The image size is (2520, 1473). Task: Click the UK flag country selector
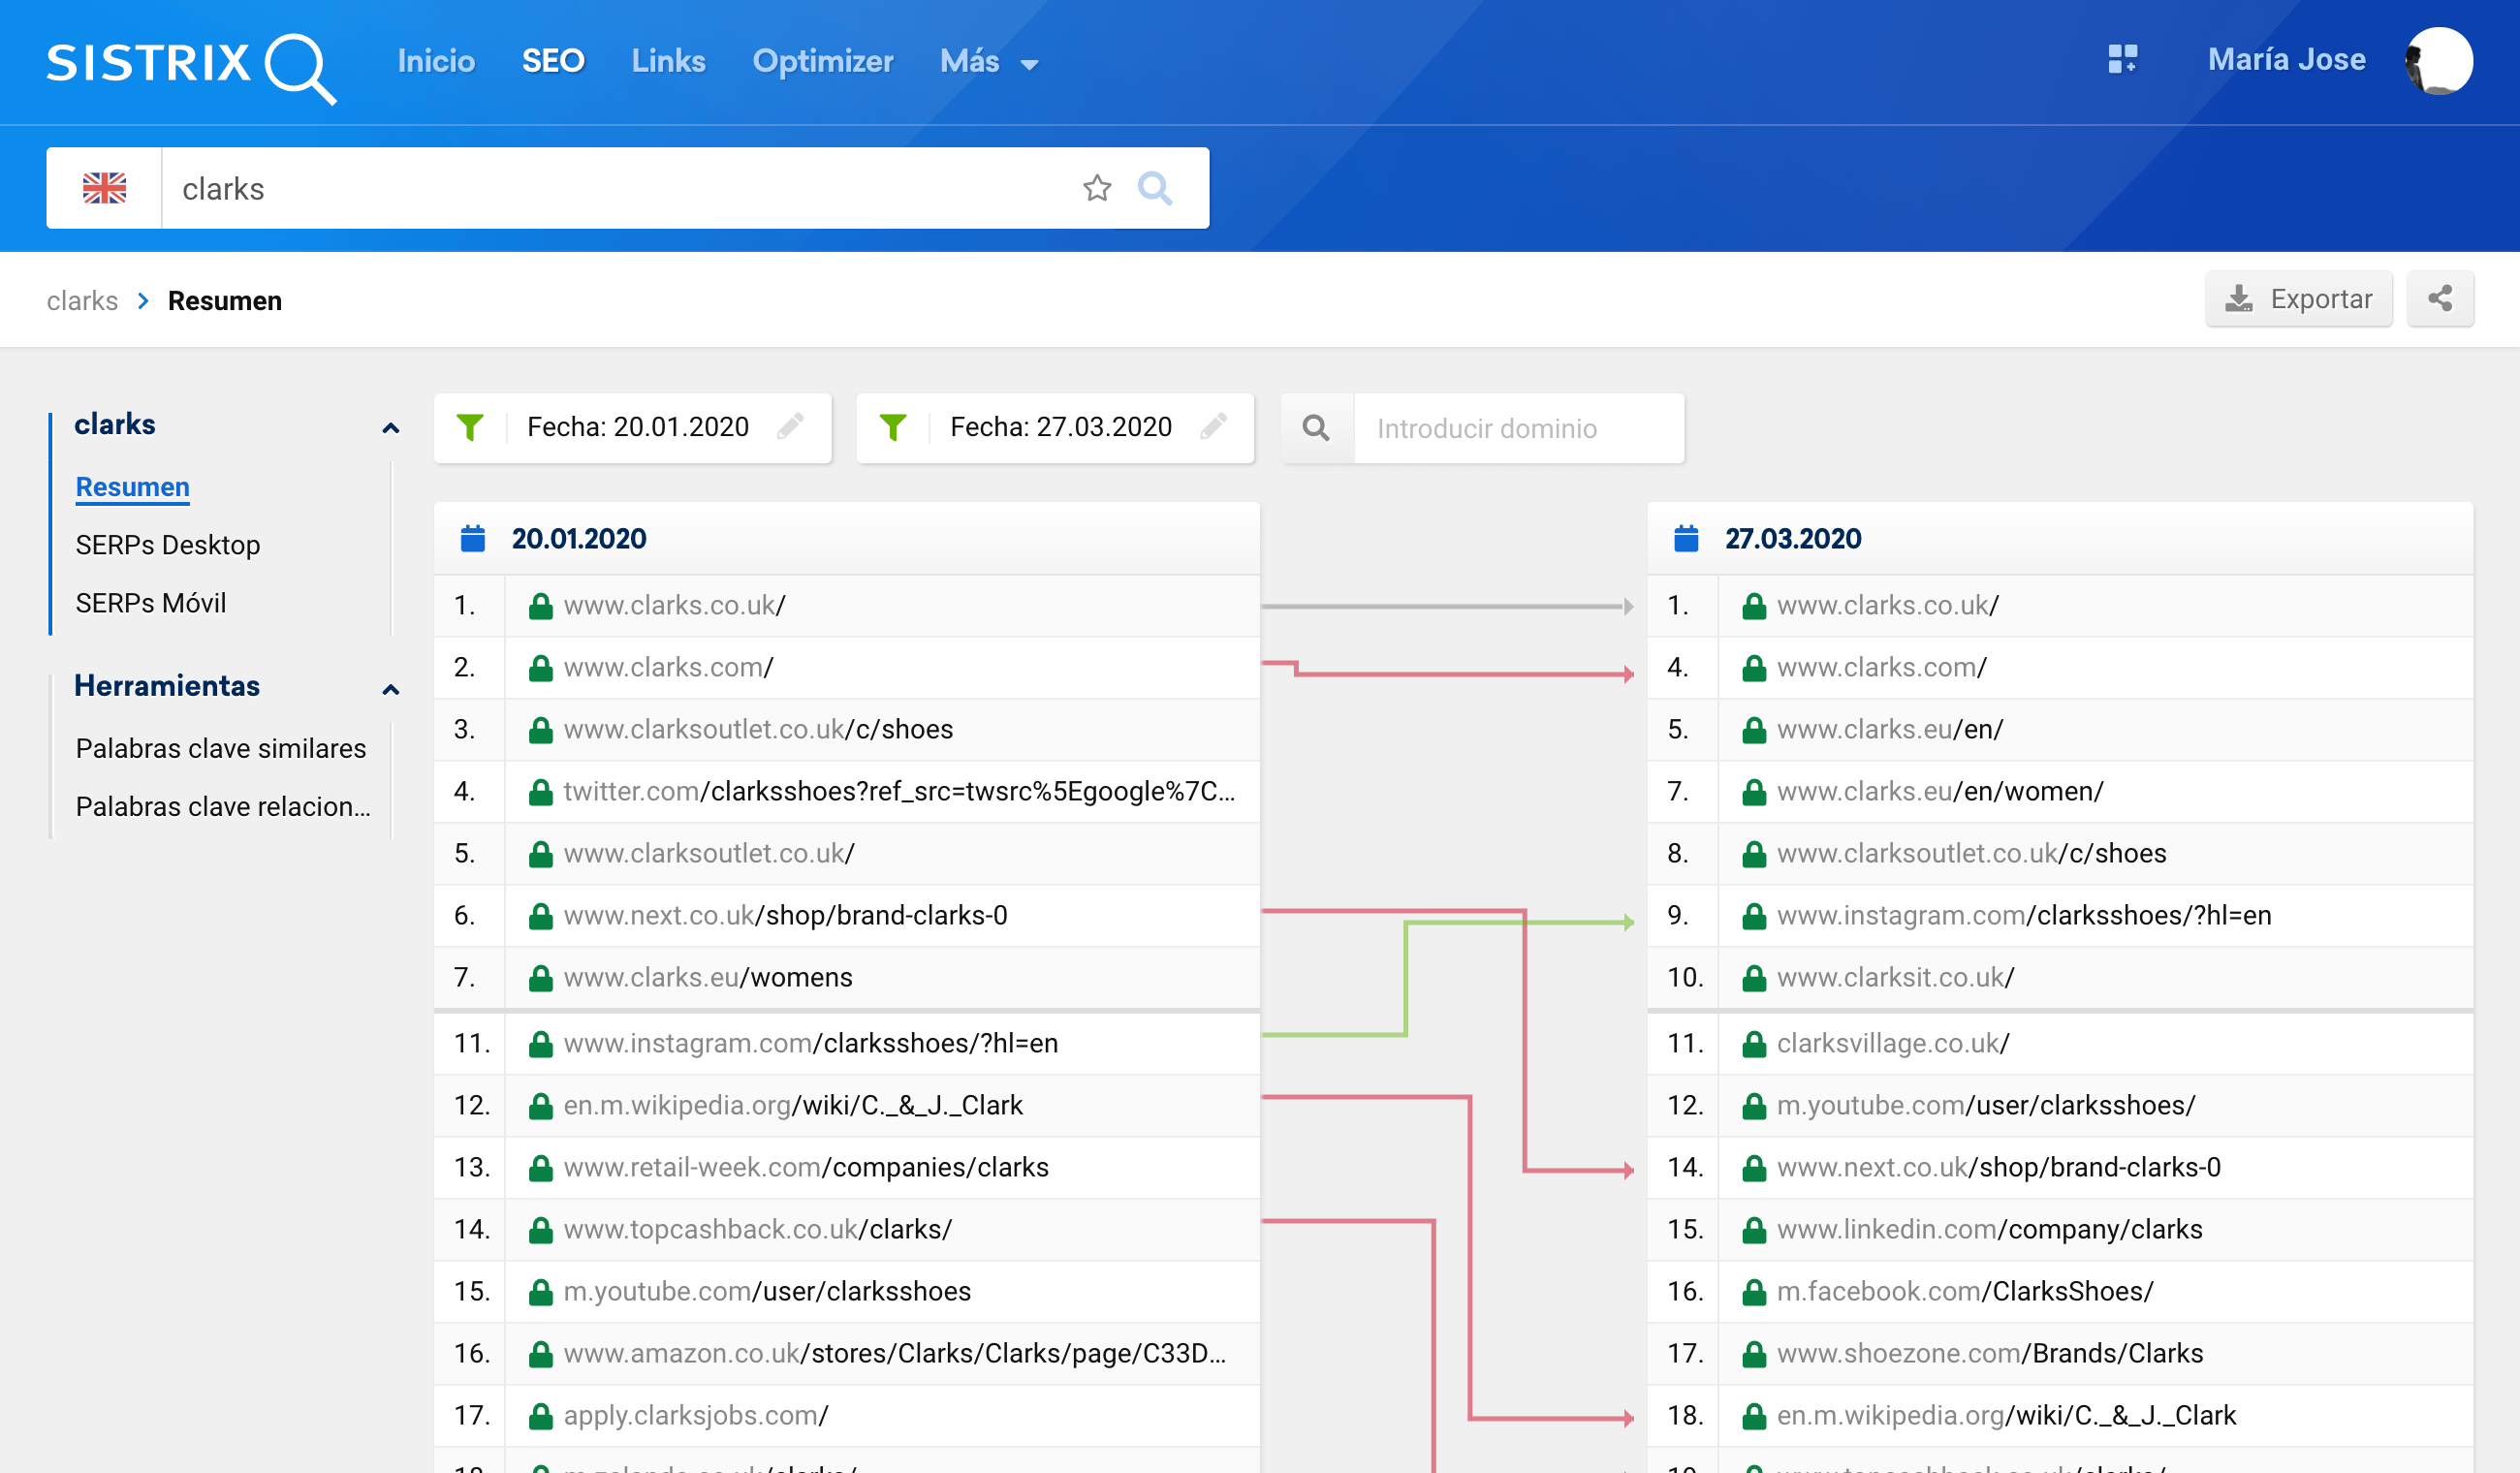coord(104,188)
